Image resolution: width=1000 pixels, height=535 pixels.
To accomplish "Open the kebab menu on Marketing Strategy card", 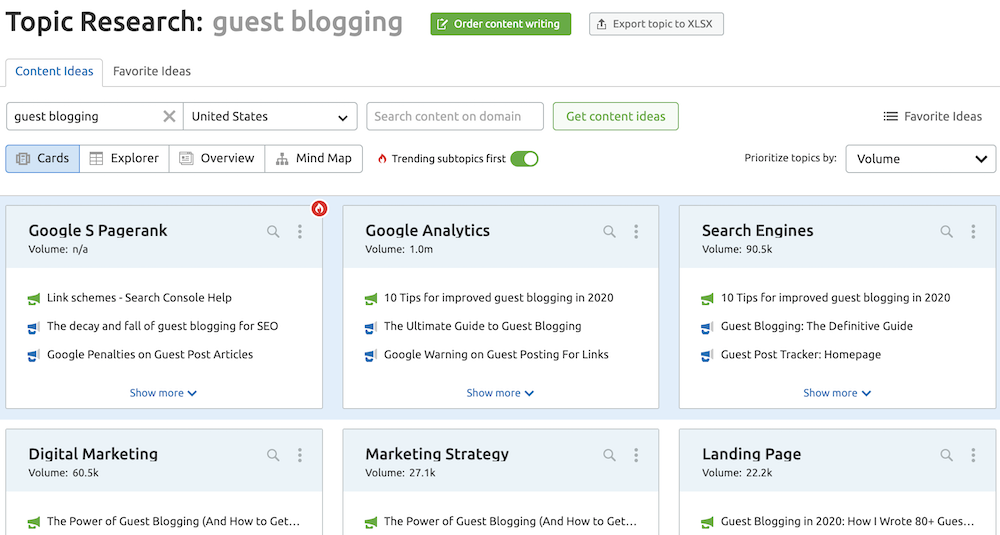I will (x=636, y=455).
